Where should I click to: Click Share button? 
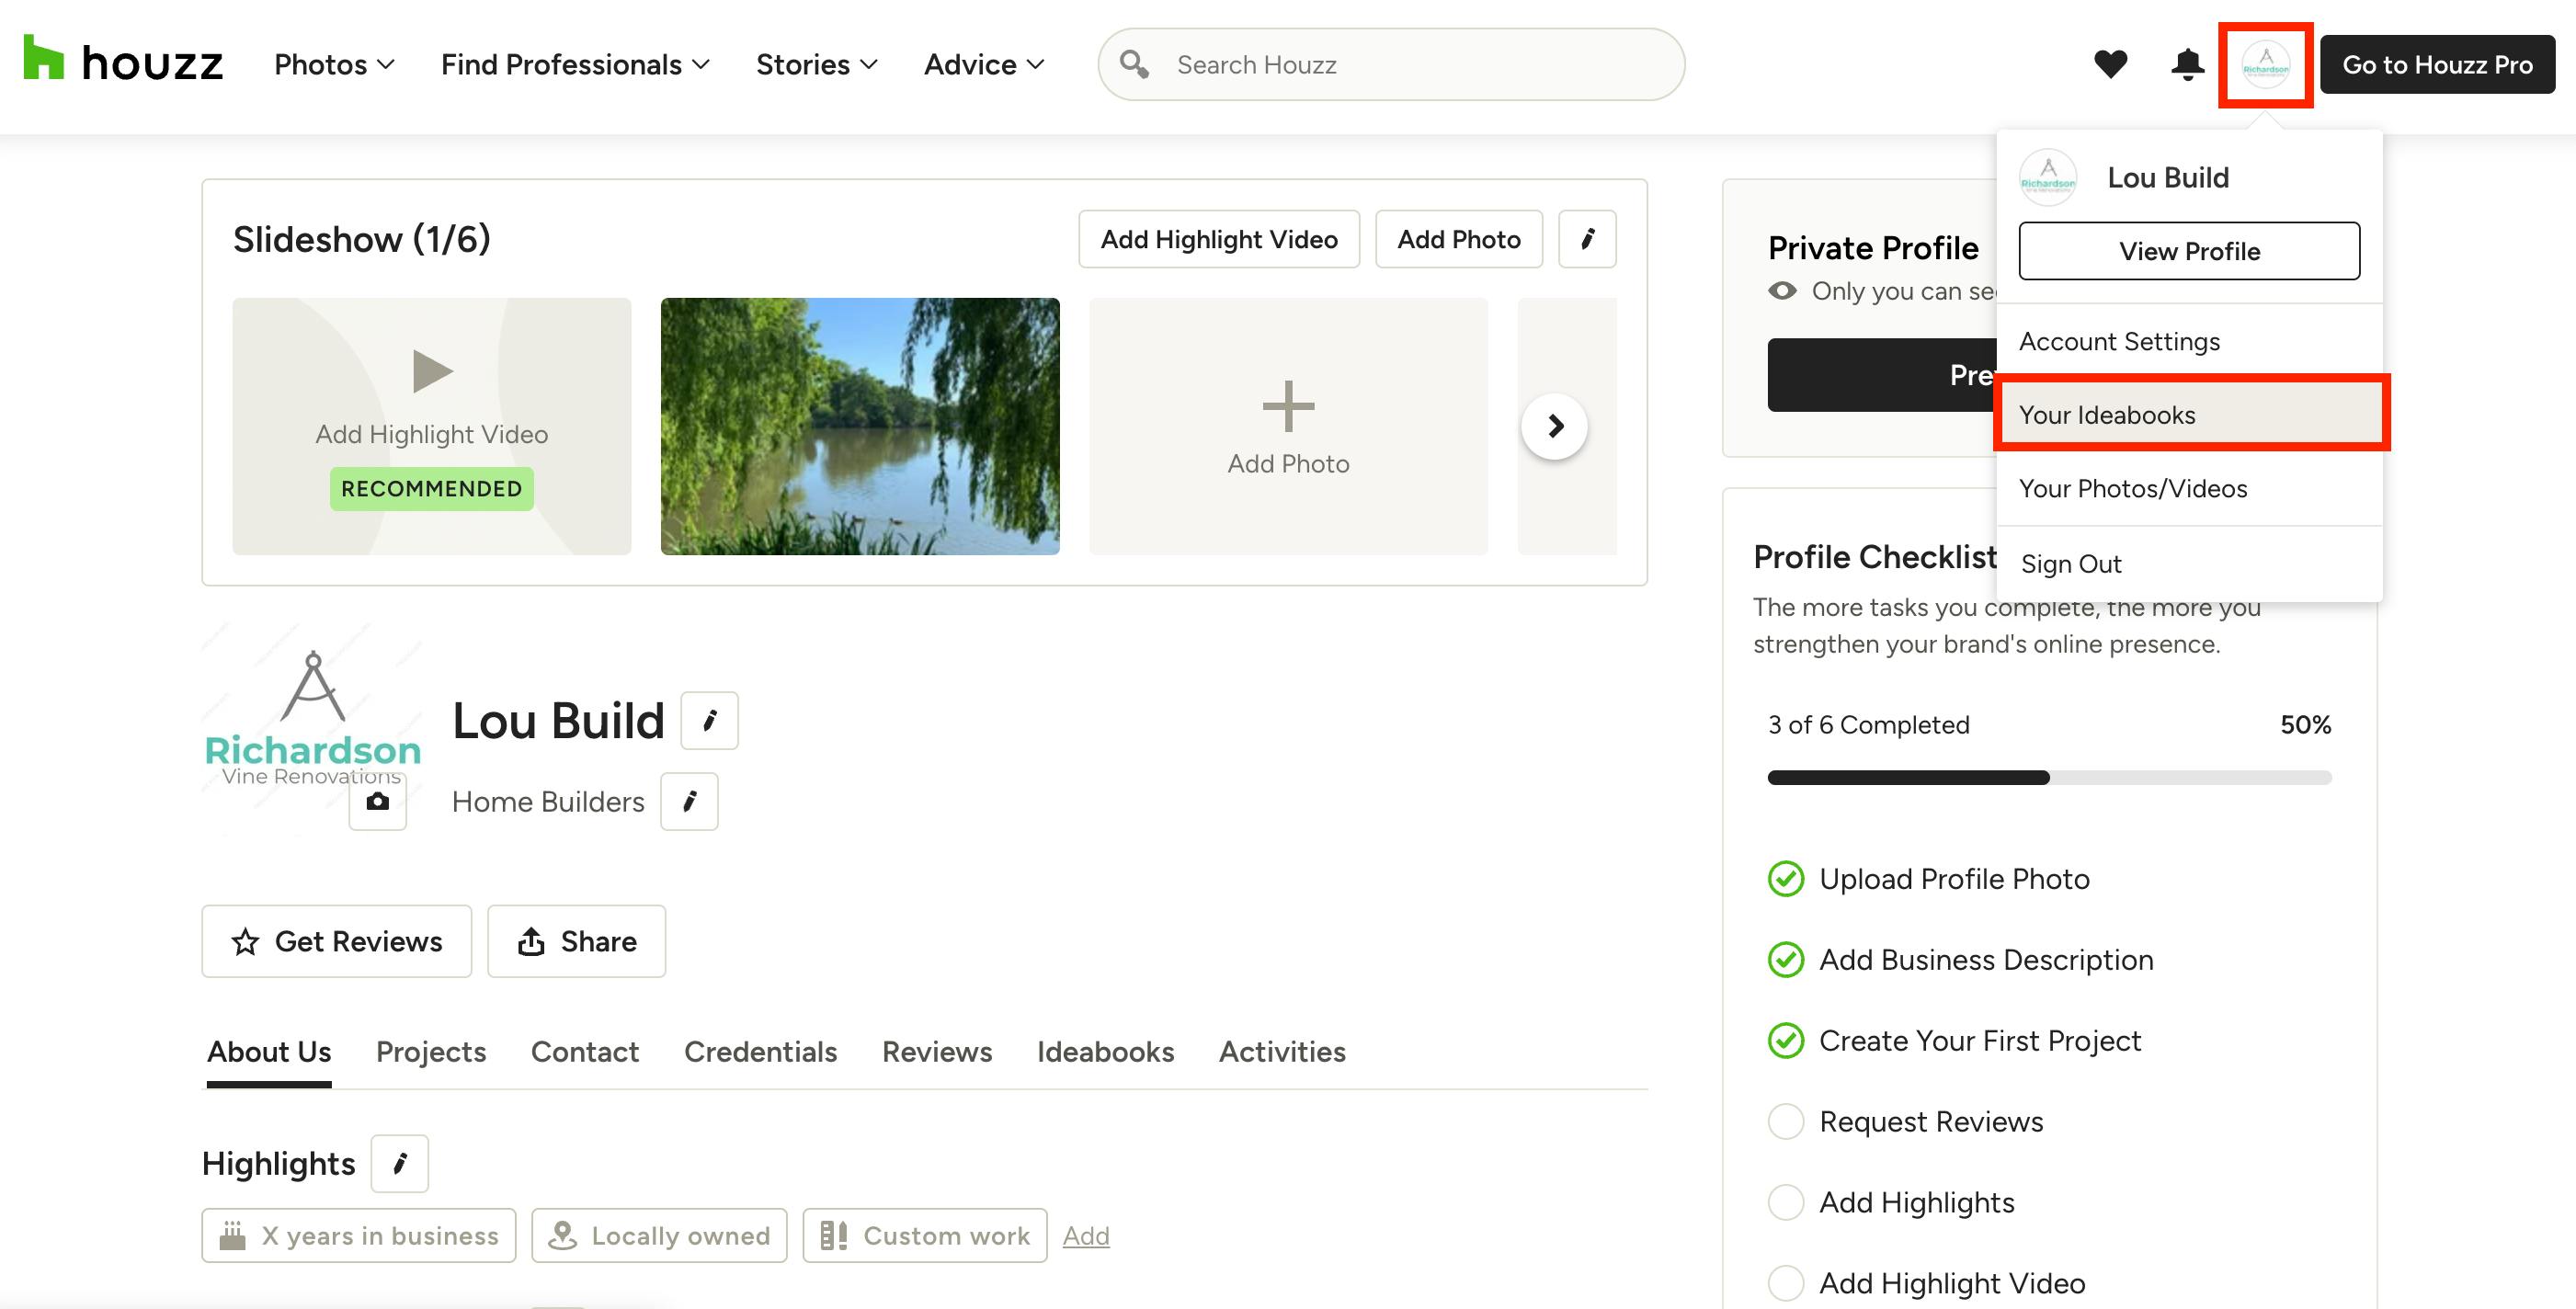point(576,941)
